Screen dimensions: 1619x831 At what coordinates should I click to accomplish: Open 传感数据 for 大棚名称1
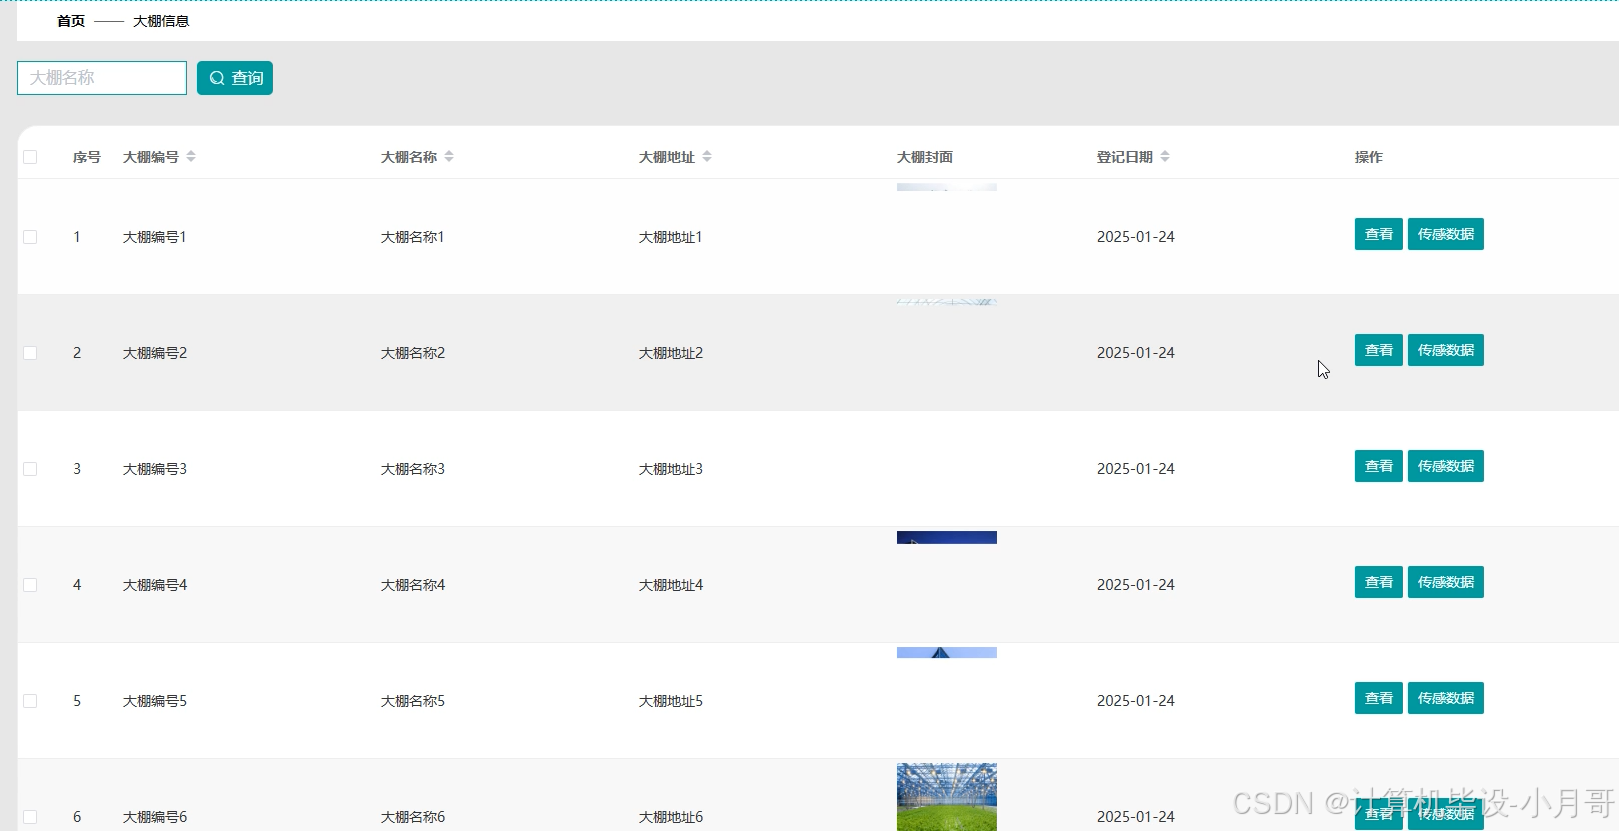point(1446,234)
